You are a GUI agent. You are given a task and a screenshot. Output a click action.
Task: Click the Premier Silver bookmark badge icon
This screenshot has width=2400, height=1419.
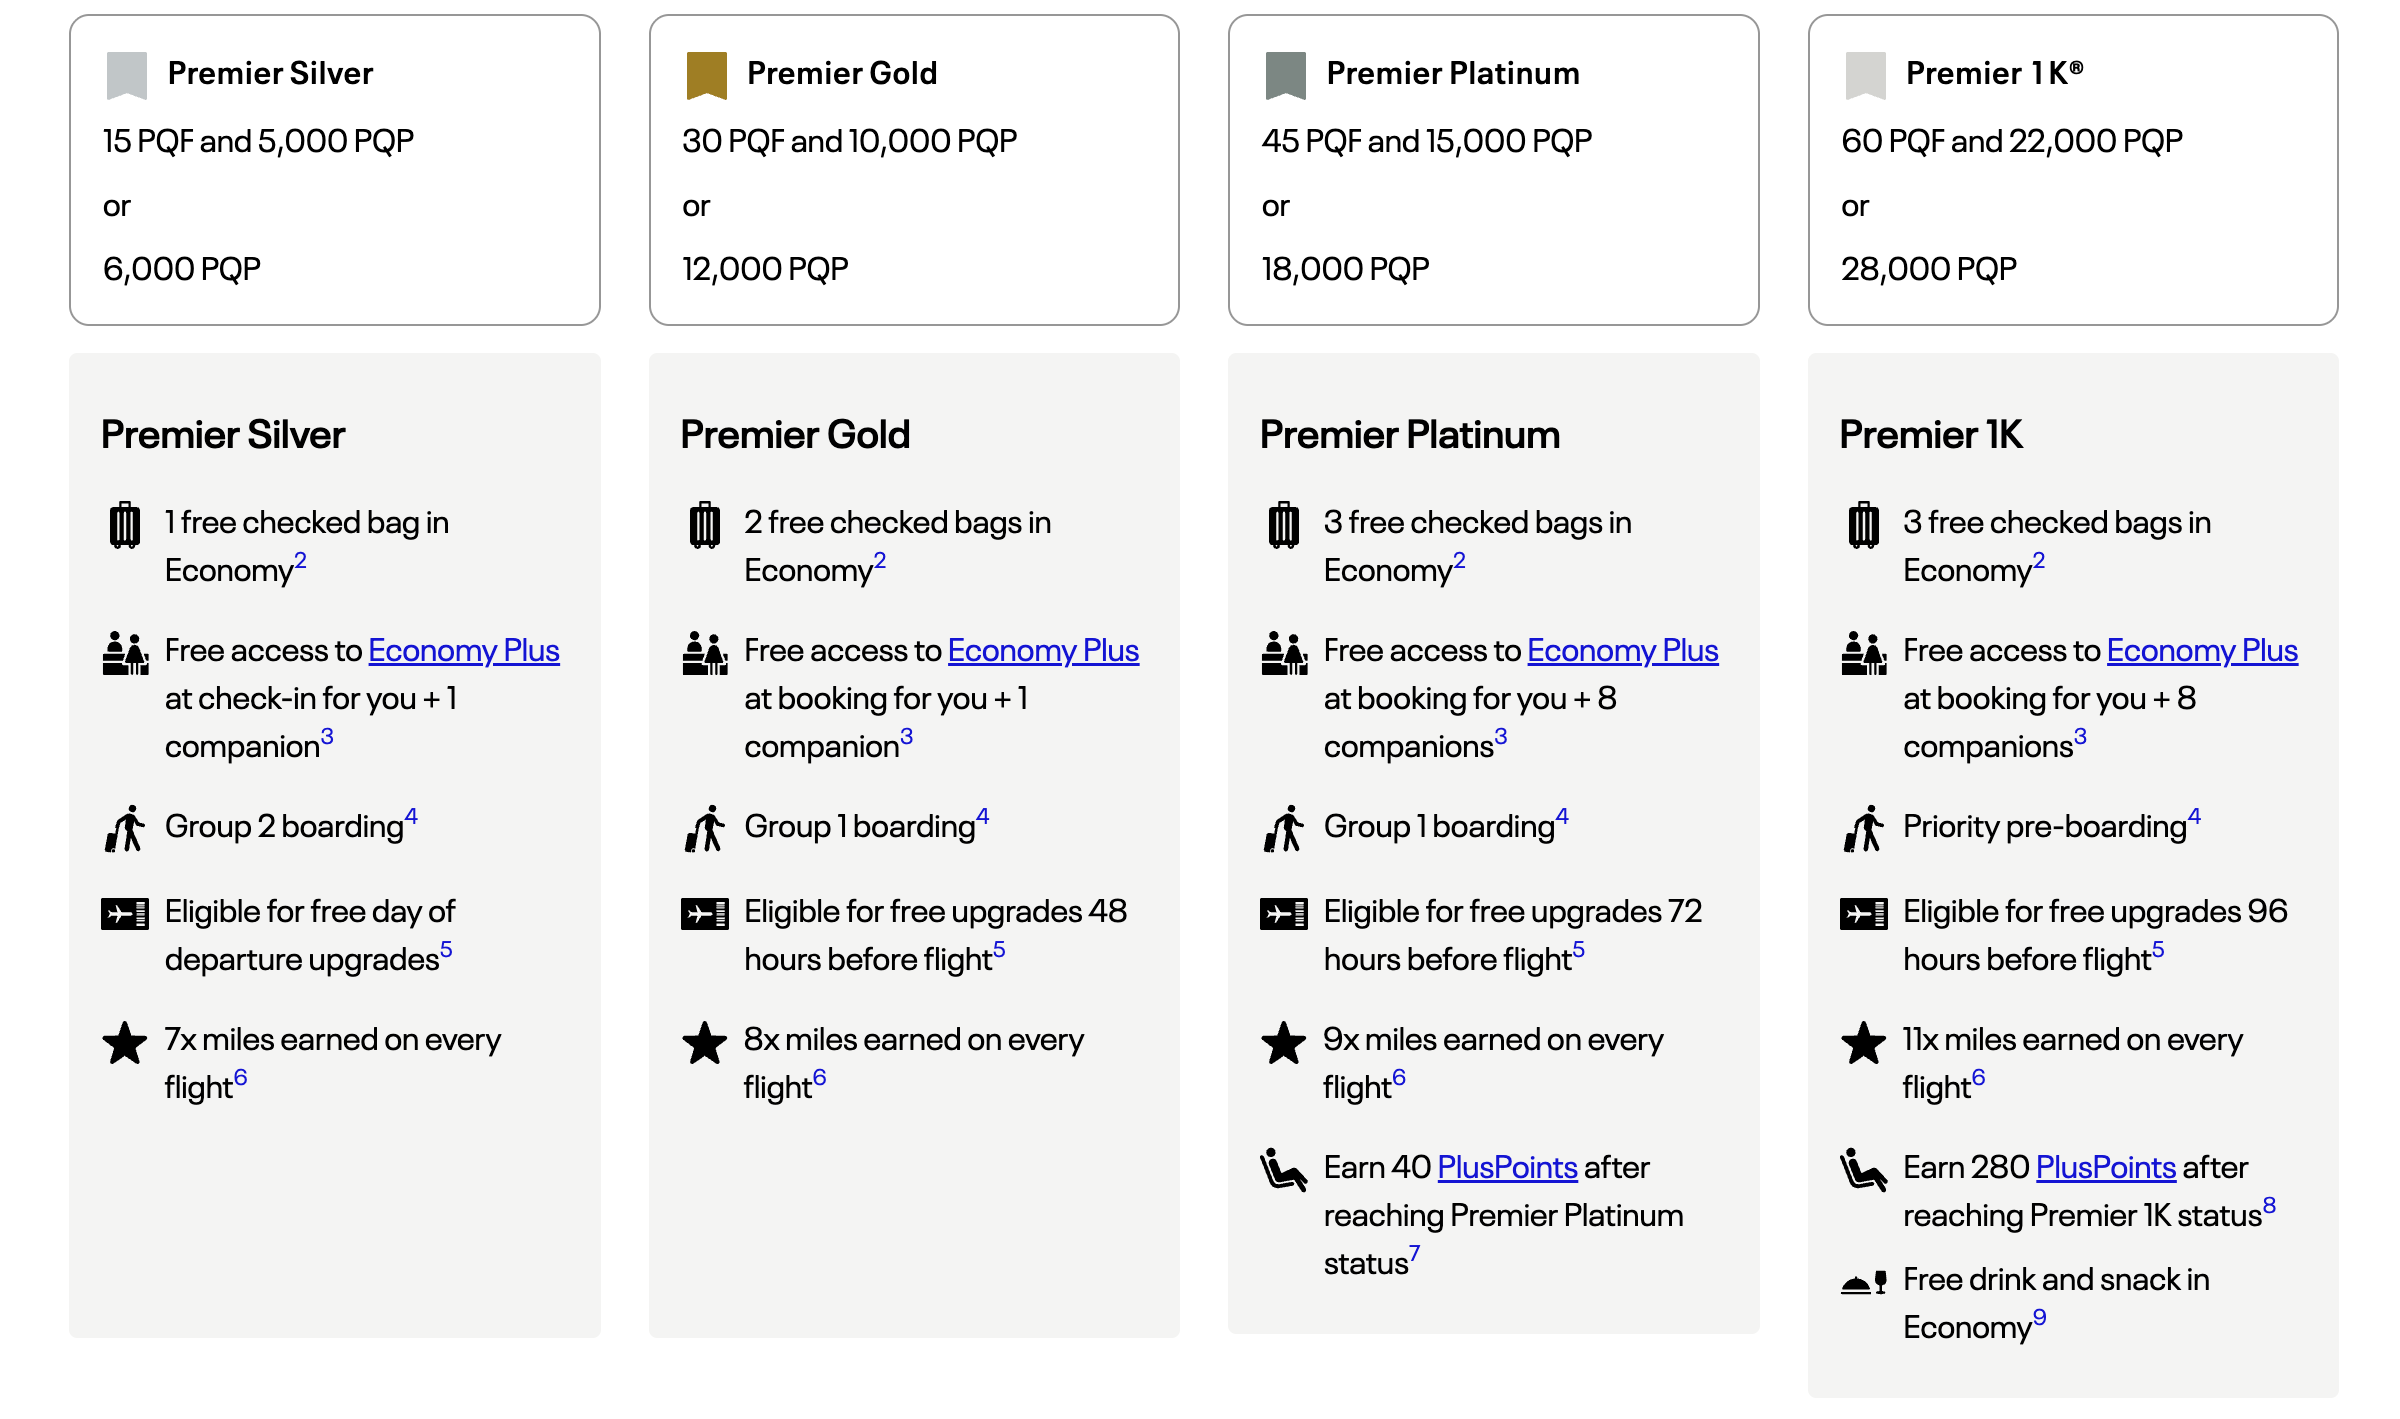[x=127, y=75]
